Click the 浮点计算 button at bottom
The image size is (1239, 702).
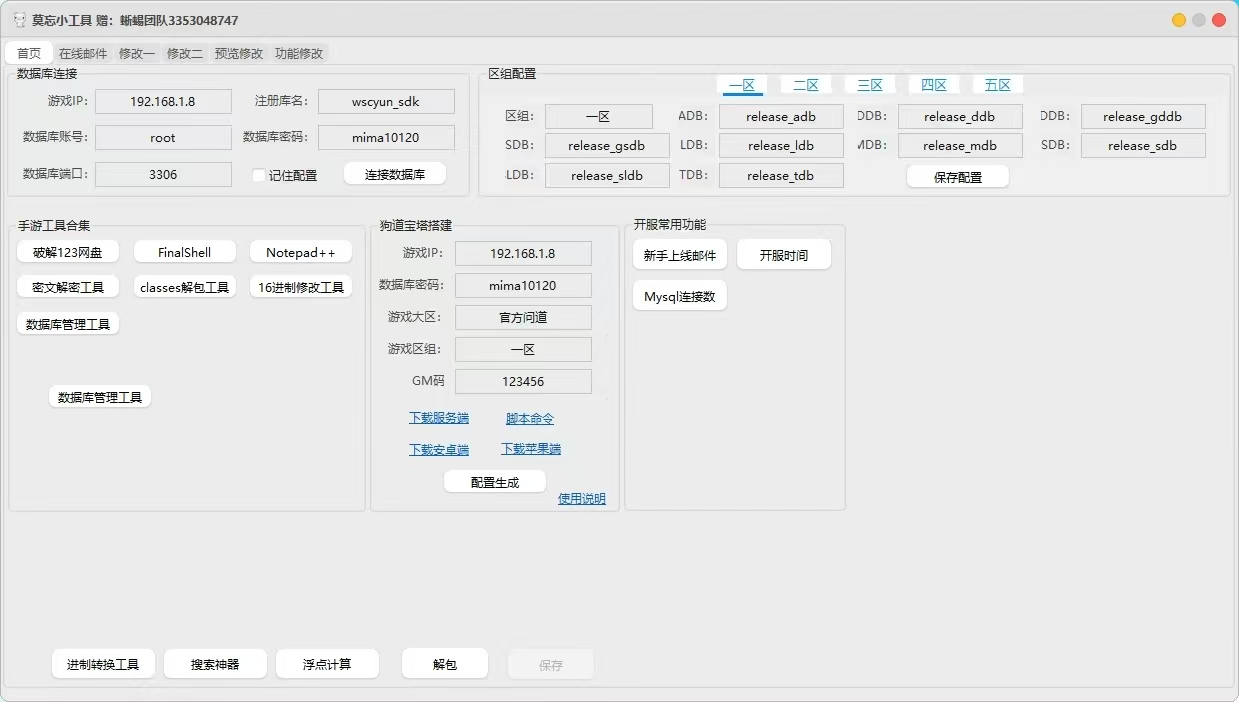coord(327,664)
